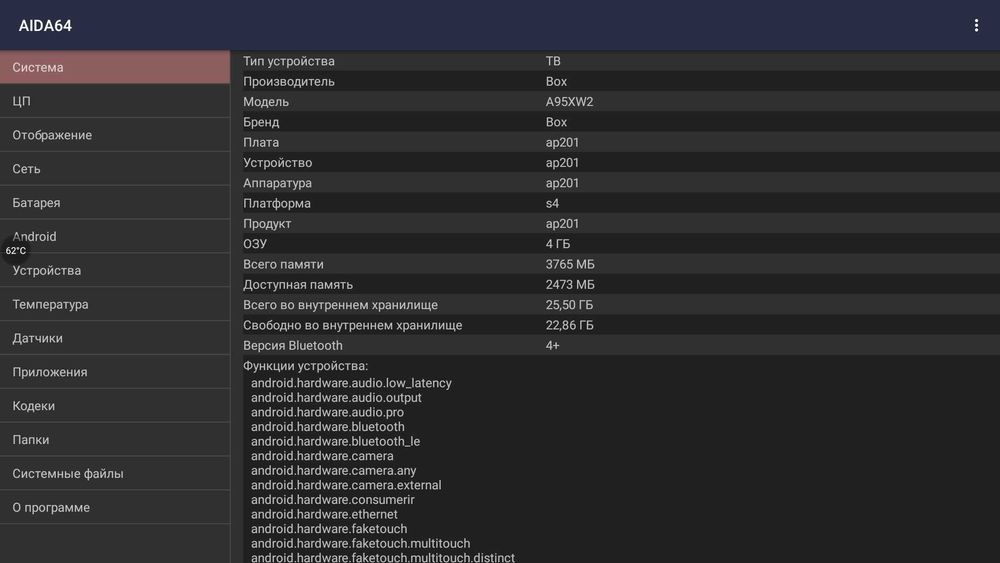This screenshot has height=563, width=1000.
Task: Go to the Сеть section
Action: pos(115,168)
